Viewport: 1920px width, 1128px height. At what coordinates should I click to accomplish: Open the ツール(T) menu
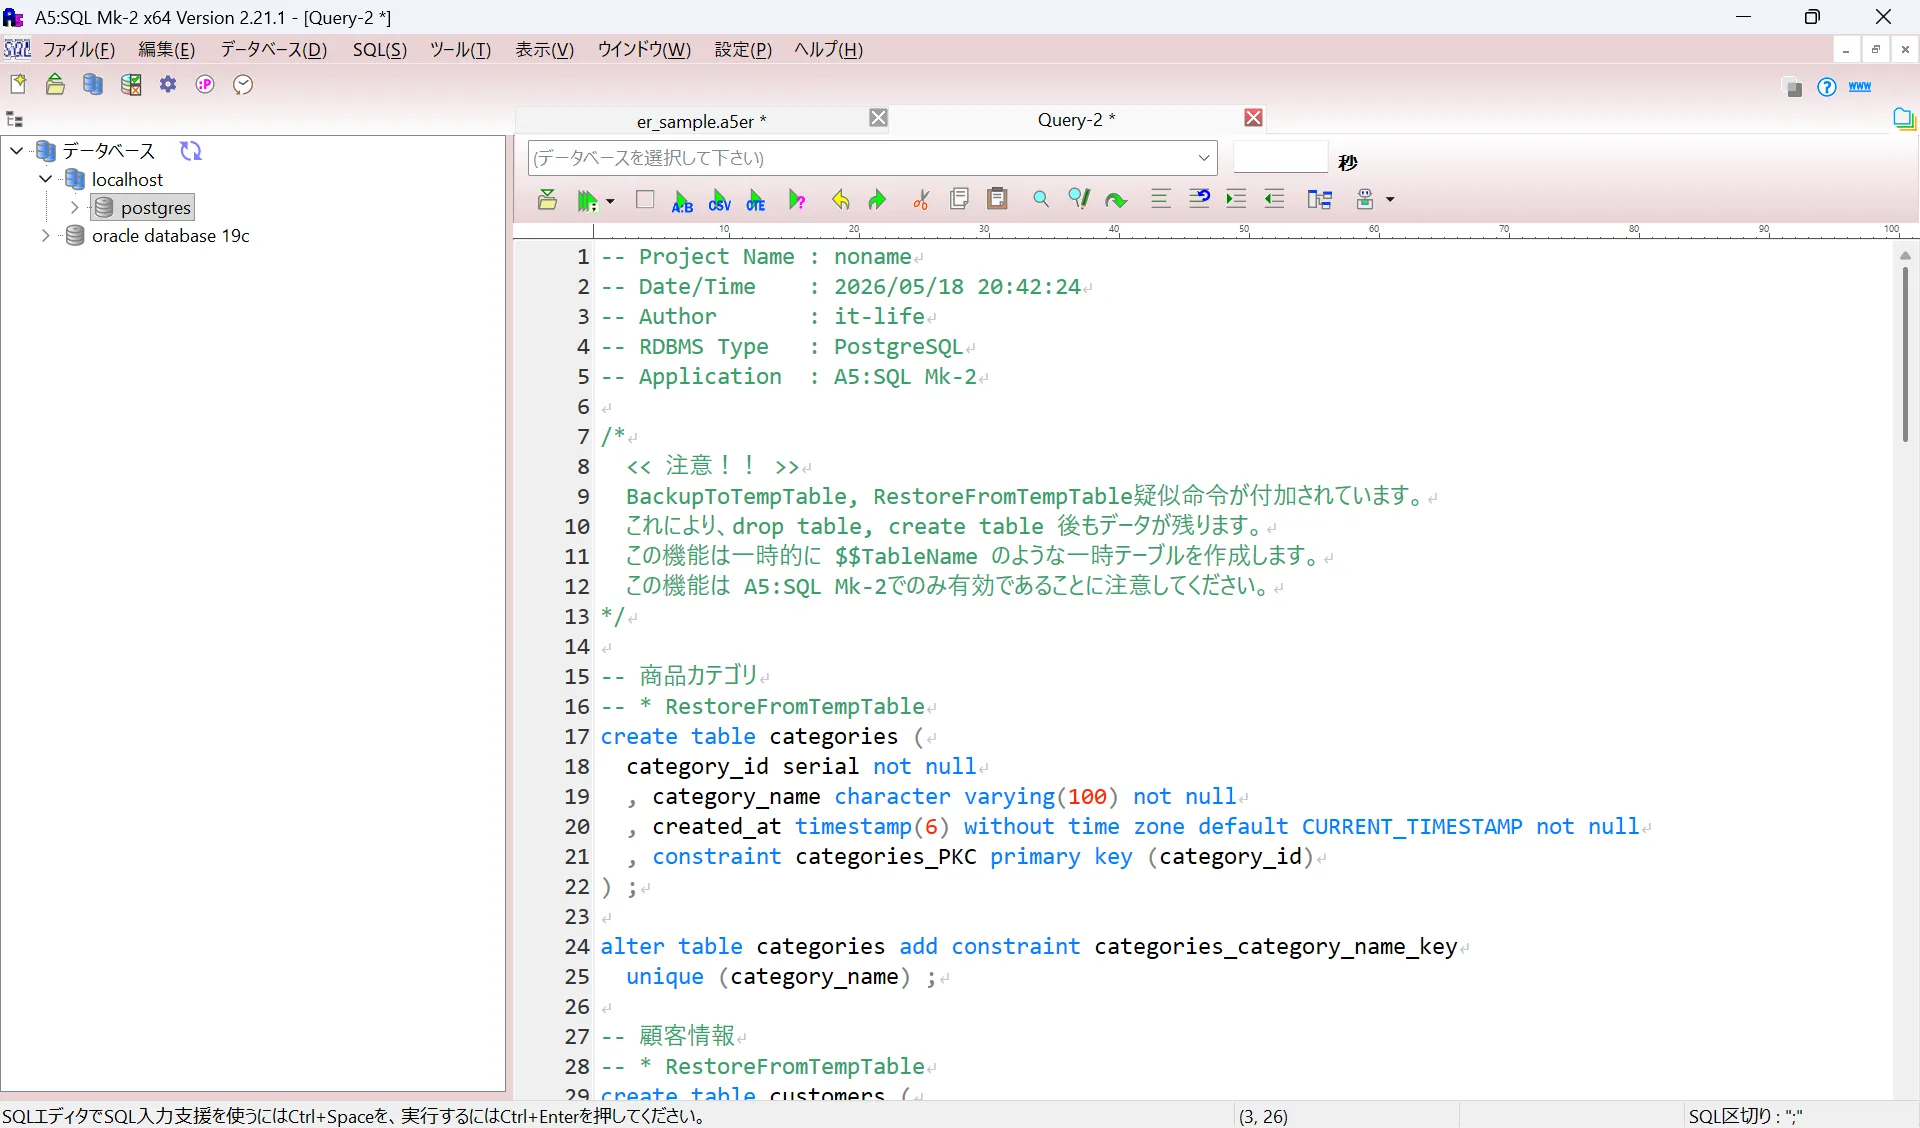tap(460, 50)
